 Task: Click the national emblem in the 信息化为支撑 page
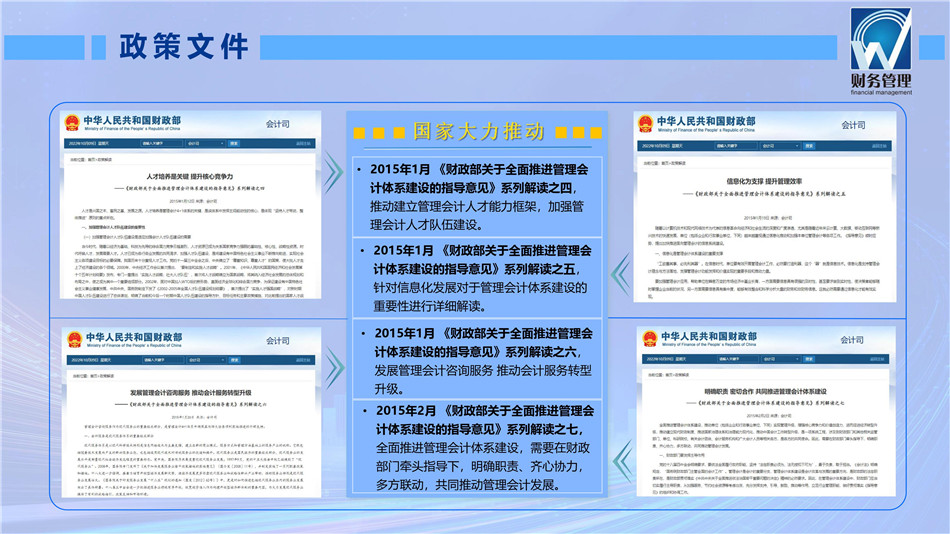[645, 124]
